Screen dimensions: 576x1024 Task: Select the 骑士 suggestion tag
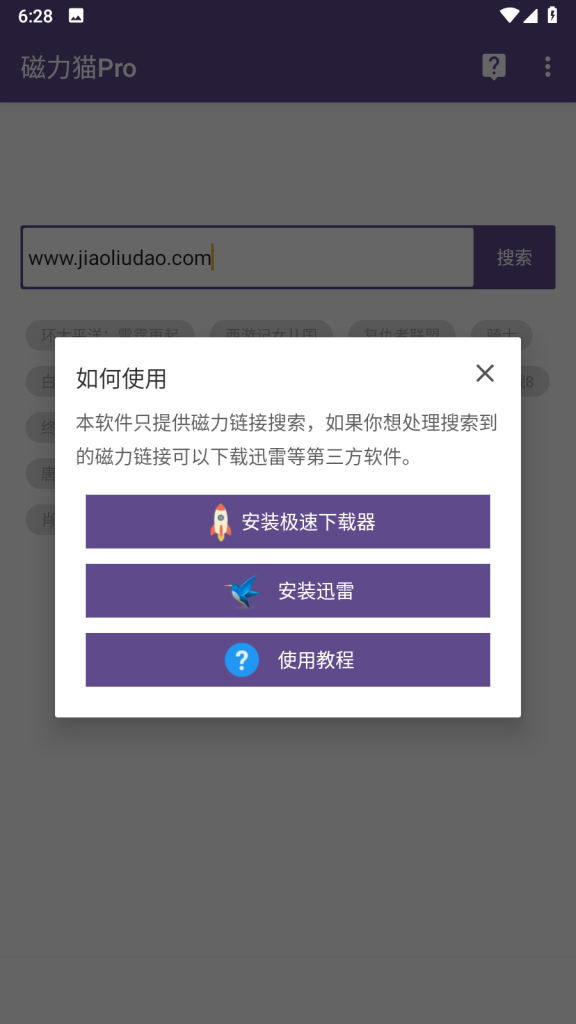(x=502, y=335)
